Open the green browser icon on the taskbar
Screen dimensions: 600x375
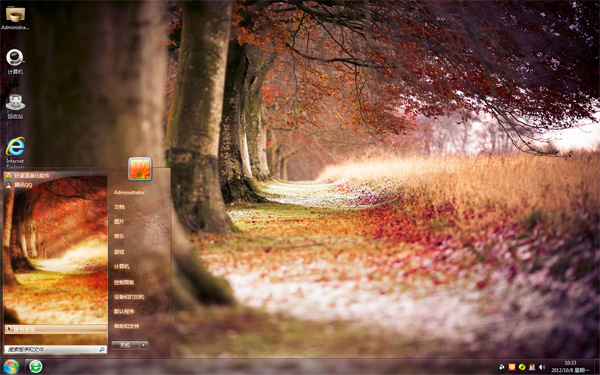(36, 367)
